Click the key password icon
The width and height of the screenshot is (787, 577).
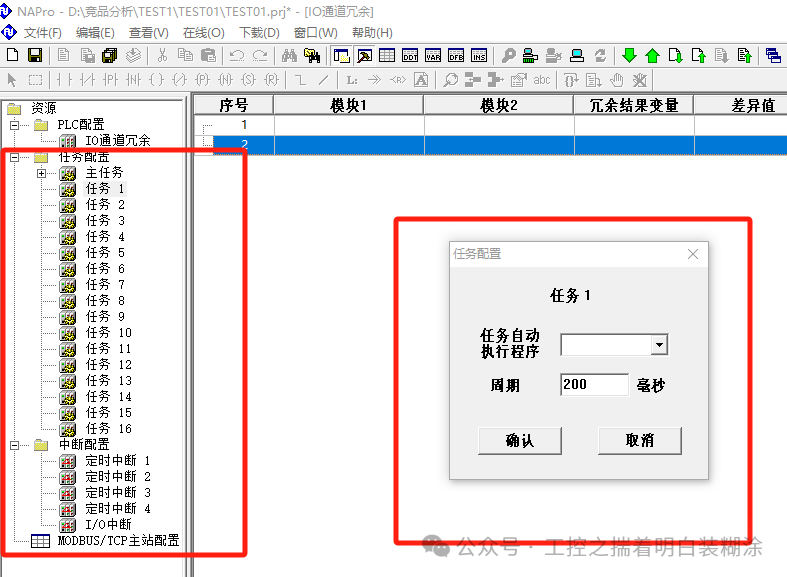pyautogui.click(x=508, y=55)
